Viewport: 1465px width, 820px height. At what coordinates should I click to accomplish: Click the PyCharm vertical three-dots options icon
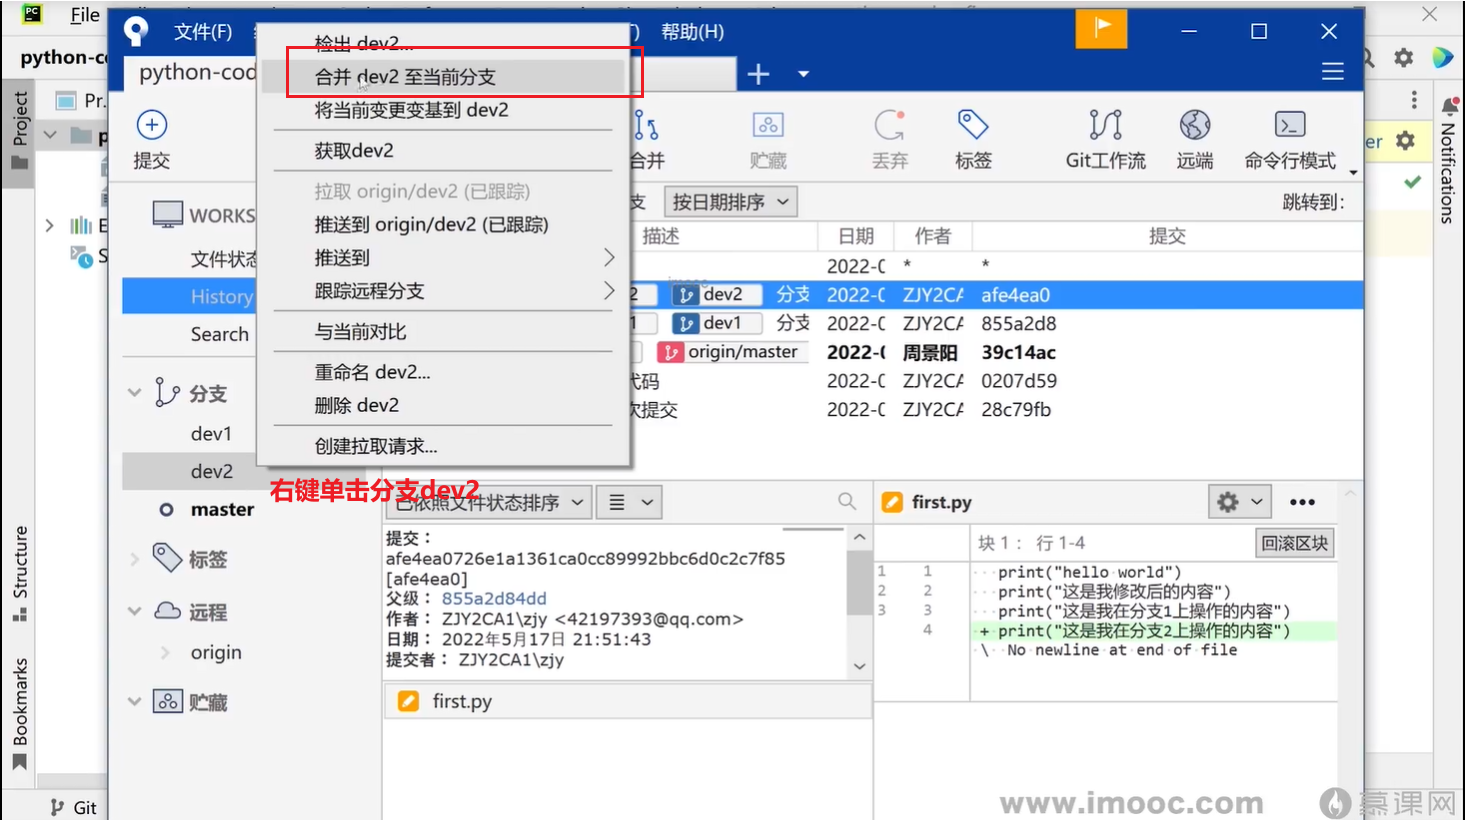pyautogui.click(x=1413, y=99)
